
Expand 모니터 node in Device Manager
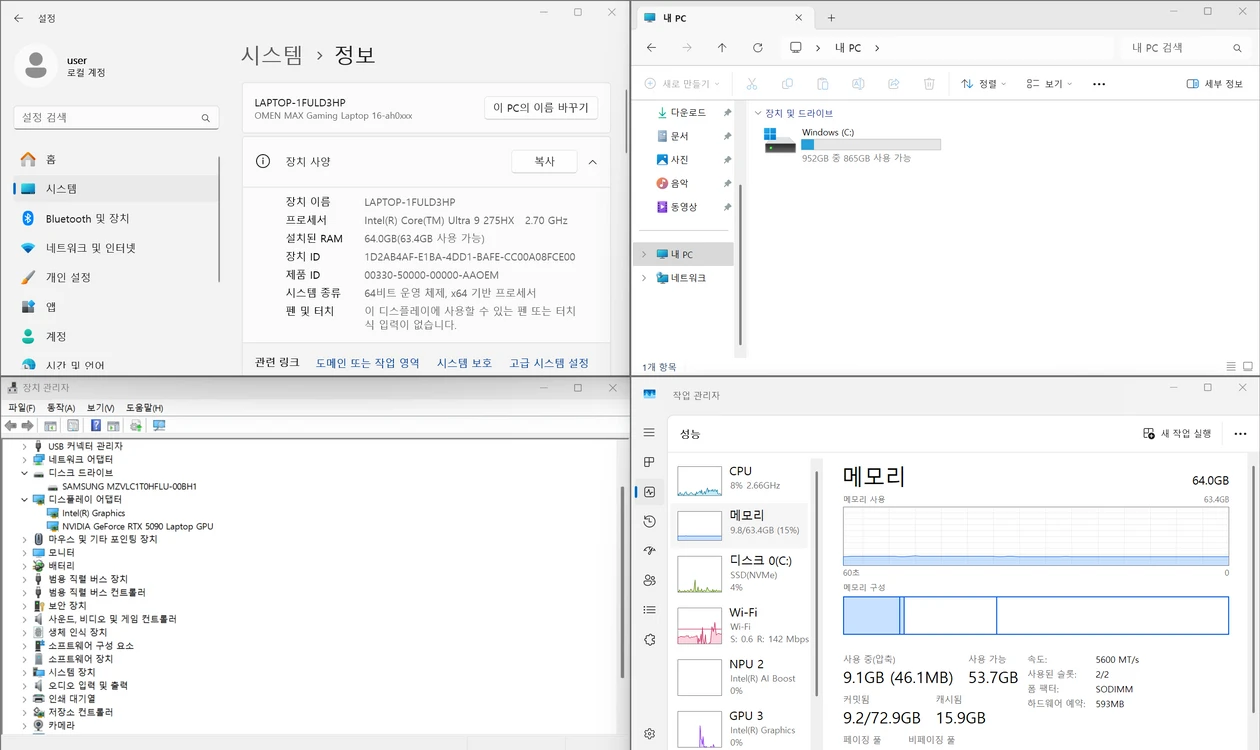pyautogui.click(x=25, y=552)
